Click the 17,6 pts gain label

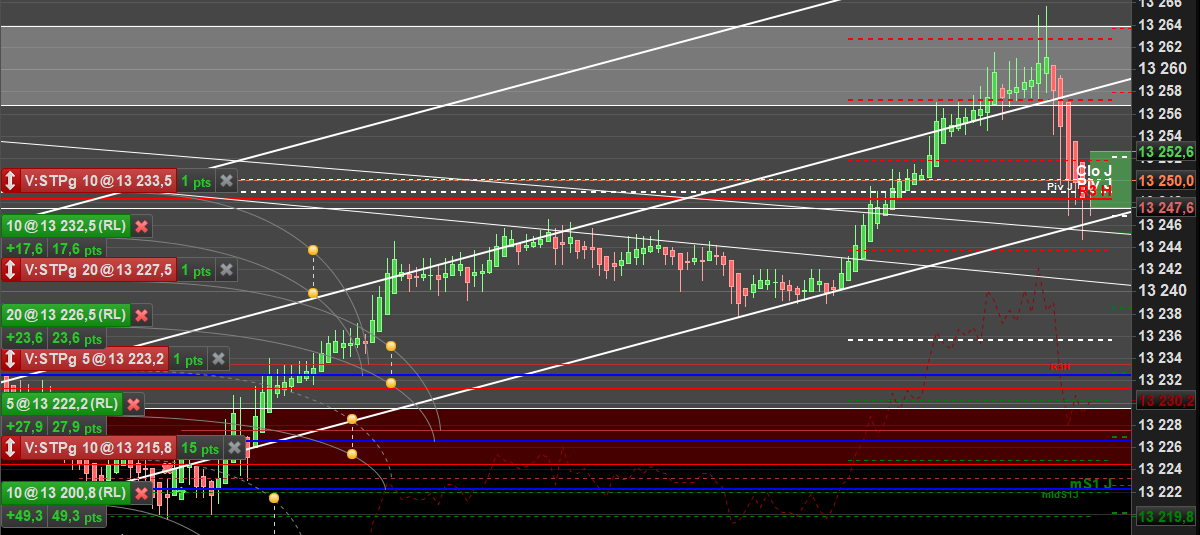77,249
